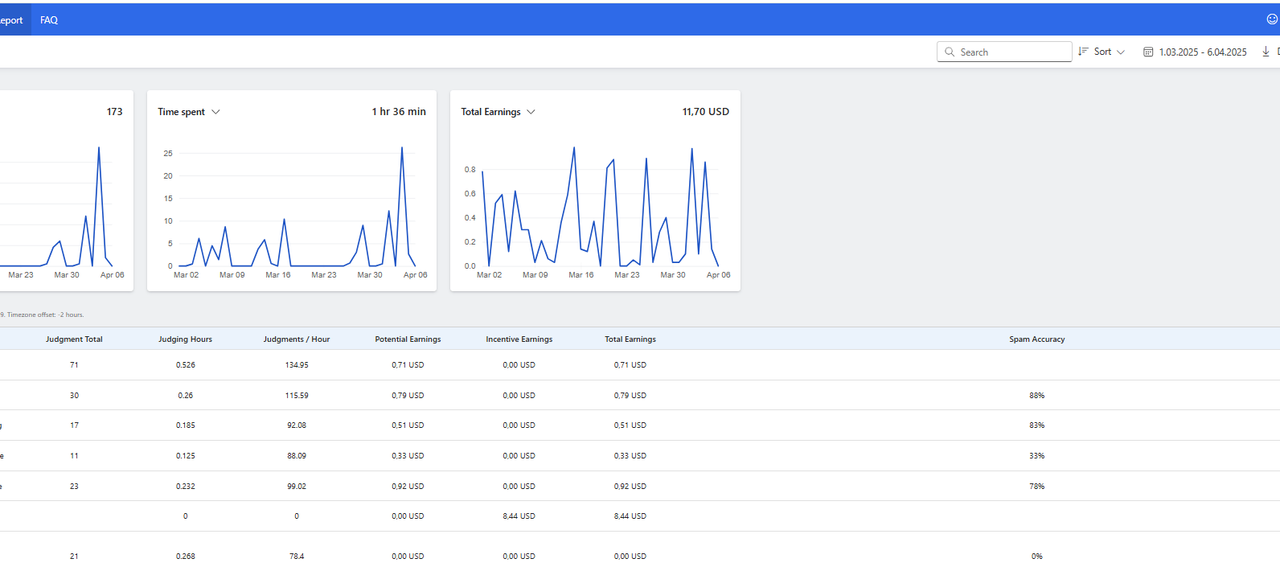Select Judgments / Hour cell 78.4

296,556
